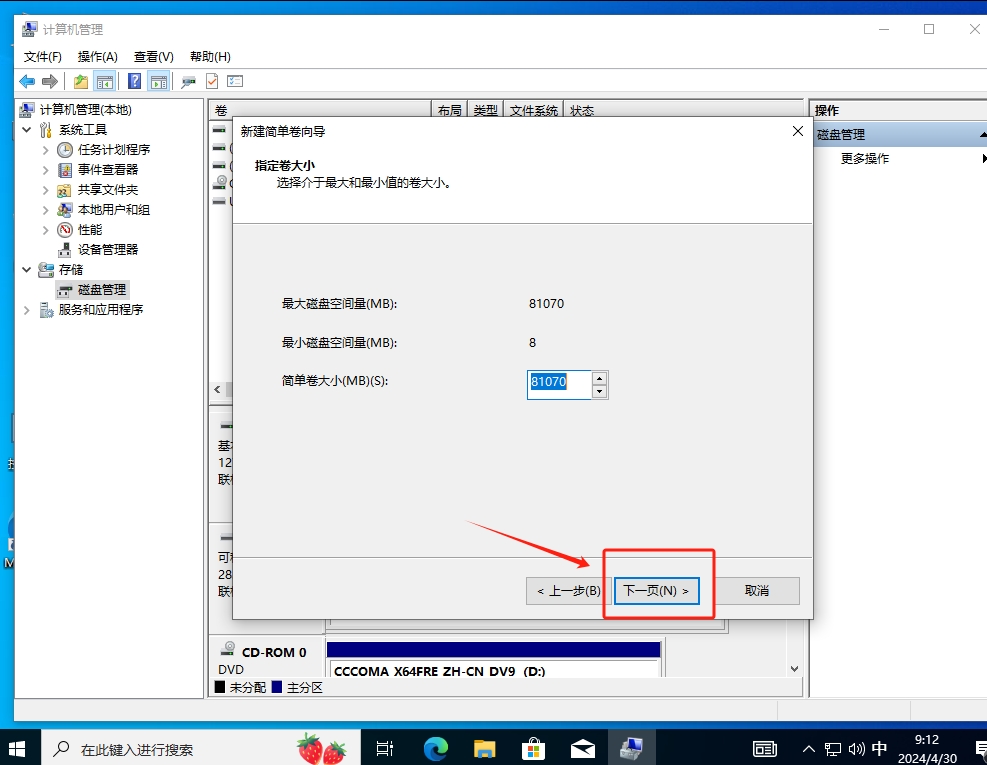Image resolution: width=987 pixels, height=765 pixels.
Task: Click the taskbar search box
Action: click(x=200, y=749)
